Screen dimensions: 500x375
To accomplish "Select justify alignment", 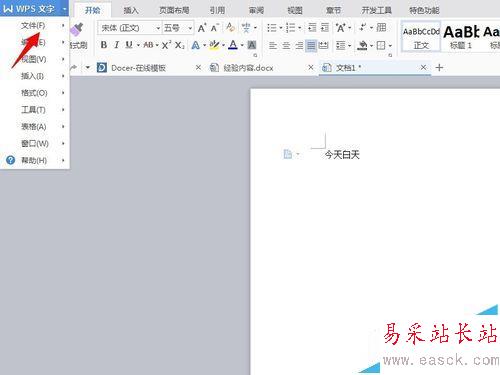I will coord(311,45).
